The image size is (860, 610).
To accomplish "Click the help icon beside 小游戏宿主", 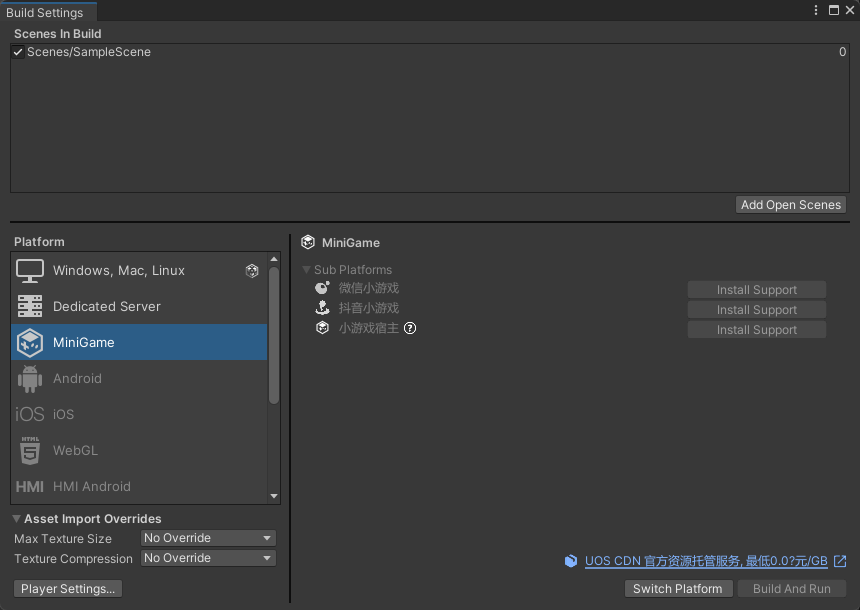I will pos(410,328).
